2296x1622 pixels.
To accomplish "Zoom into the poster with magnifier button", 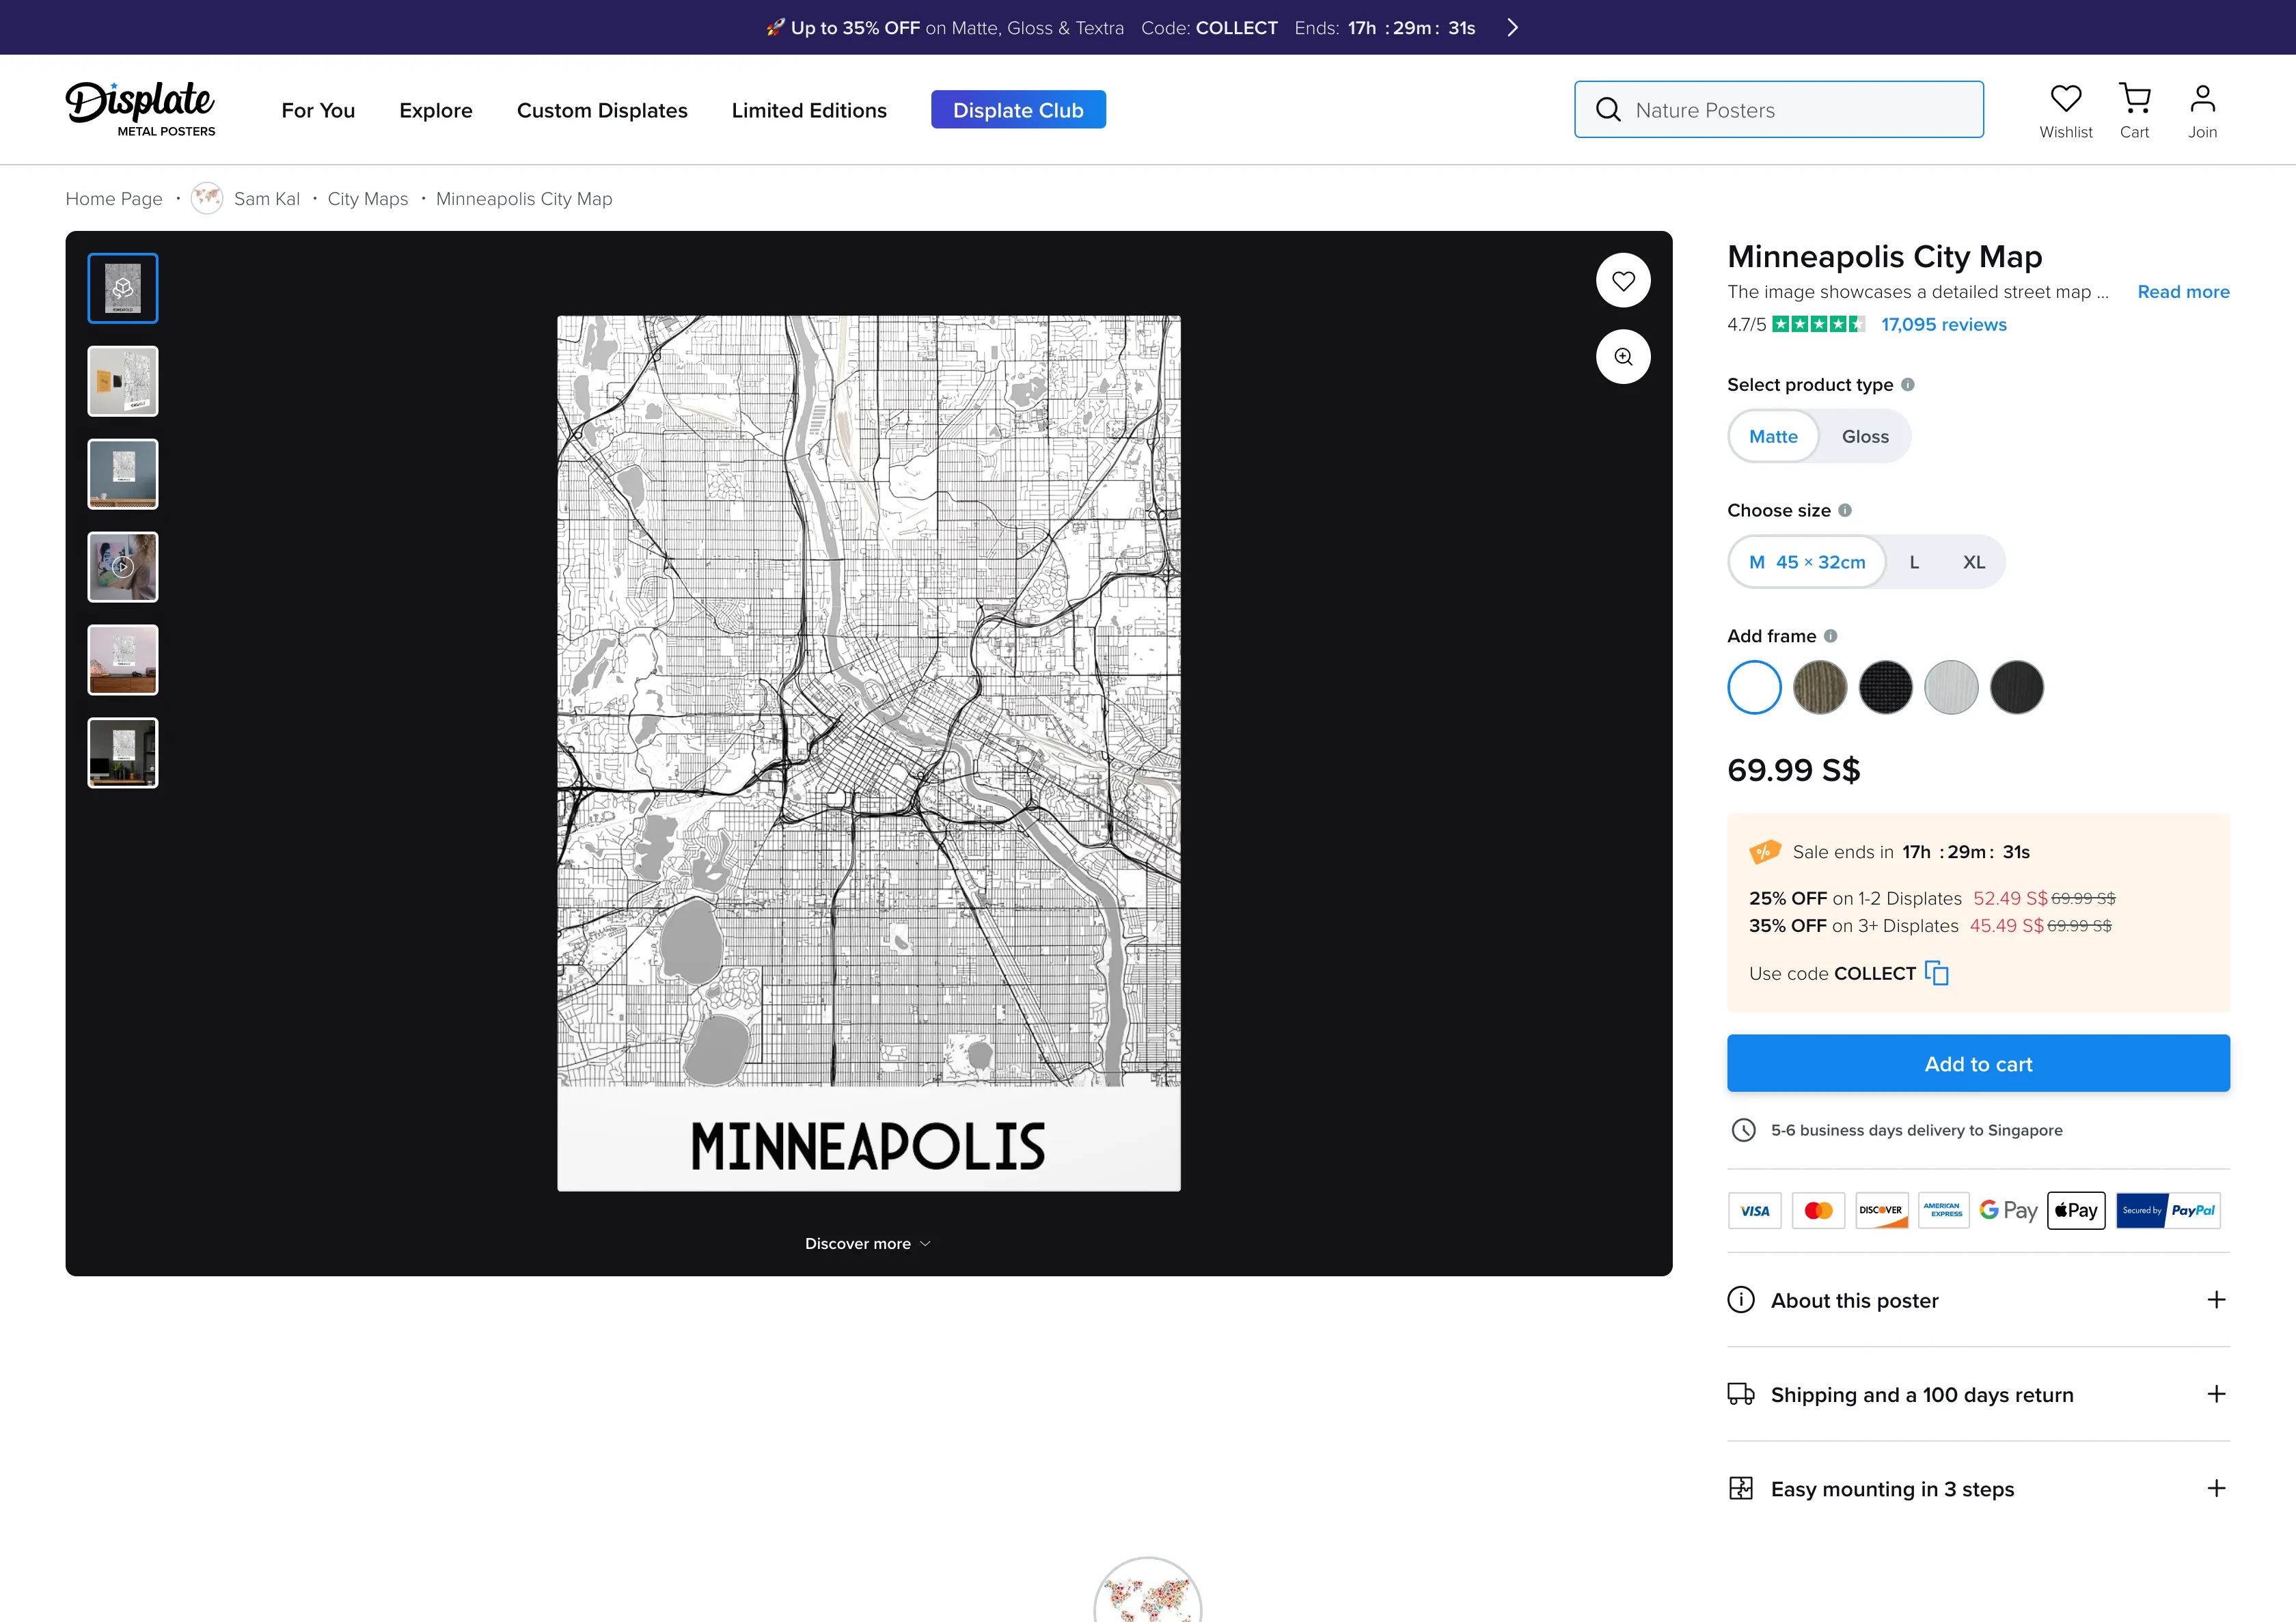I will click(x=1623, y=357).
